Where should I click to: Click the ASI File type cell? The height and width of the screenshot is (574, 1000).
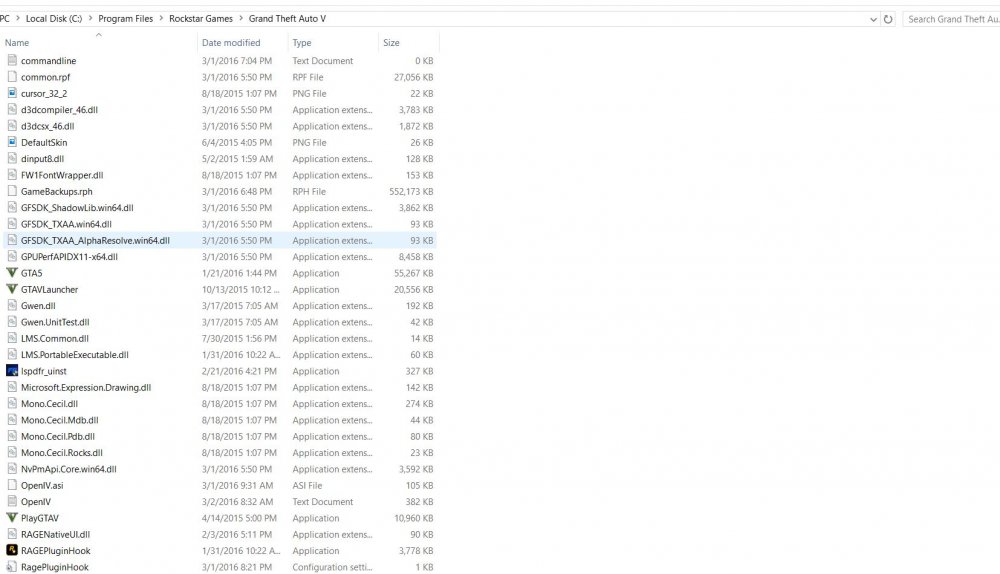point(307,485)
